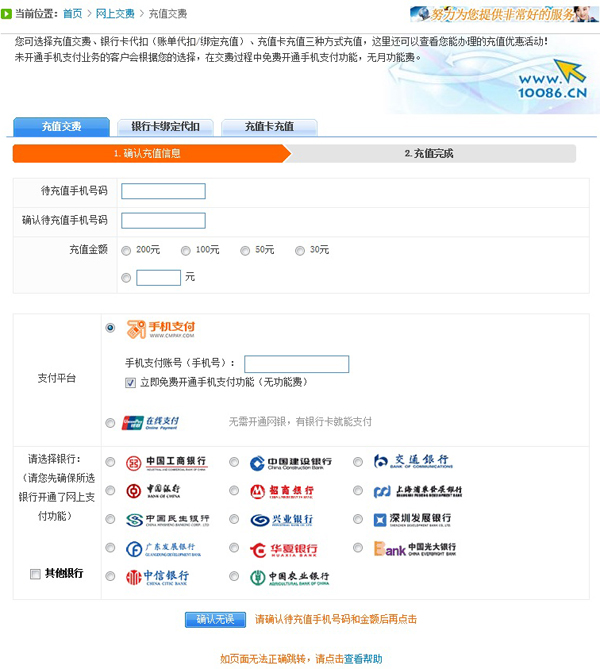
Task: Click 无需开通网银，有银行卡就能支付 text
Action: 300,422
